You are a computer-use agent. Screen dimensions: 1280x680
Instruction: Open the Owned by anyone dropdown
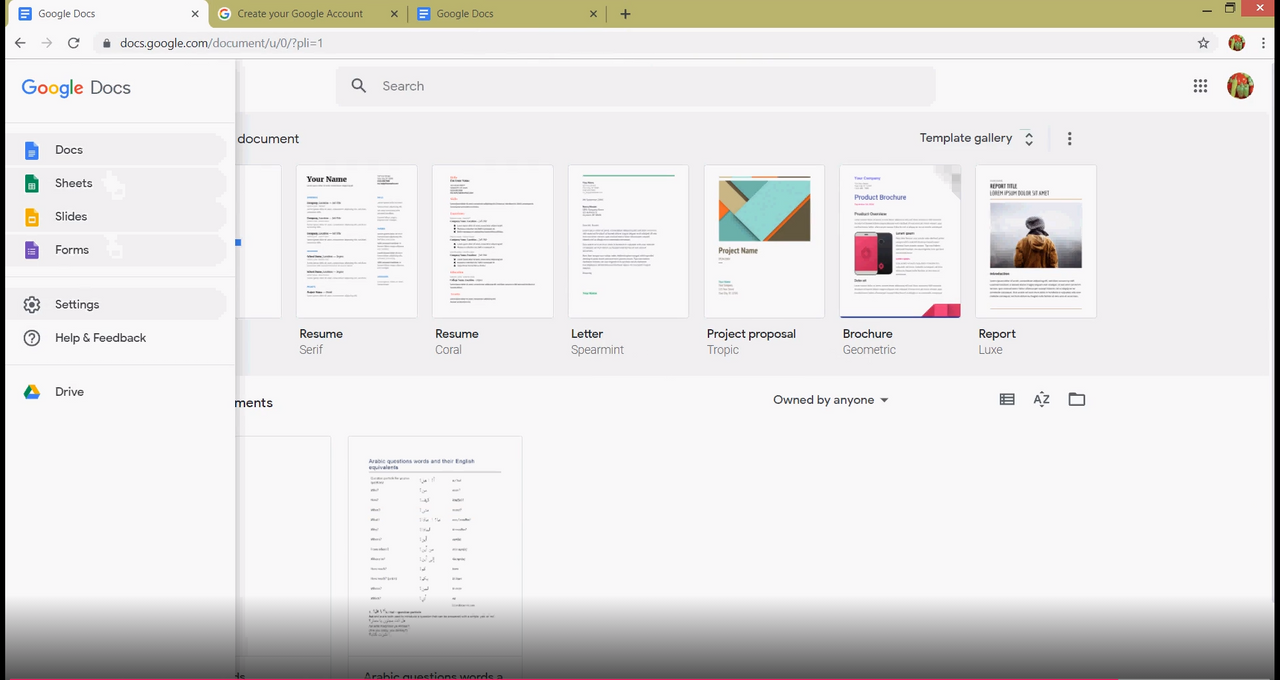pyautogui.click(x=831, y=400)
